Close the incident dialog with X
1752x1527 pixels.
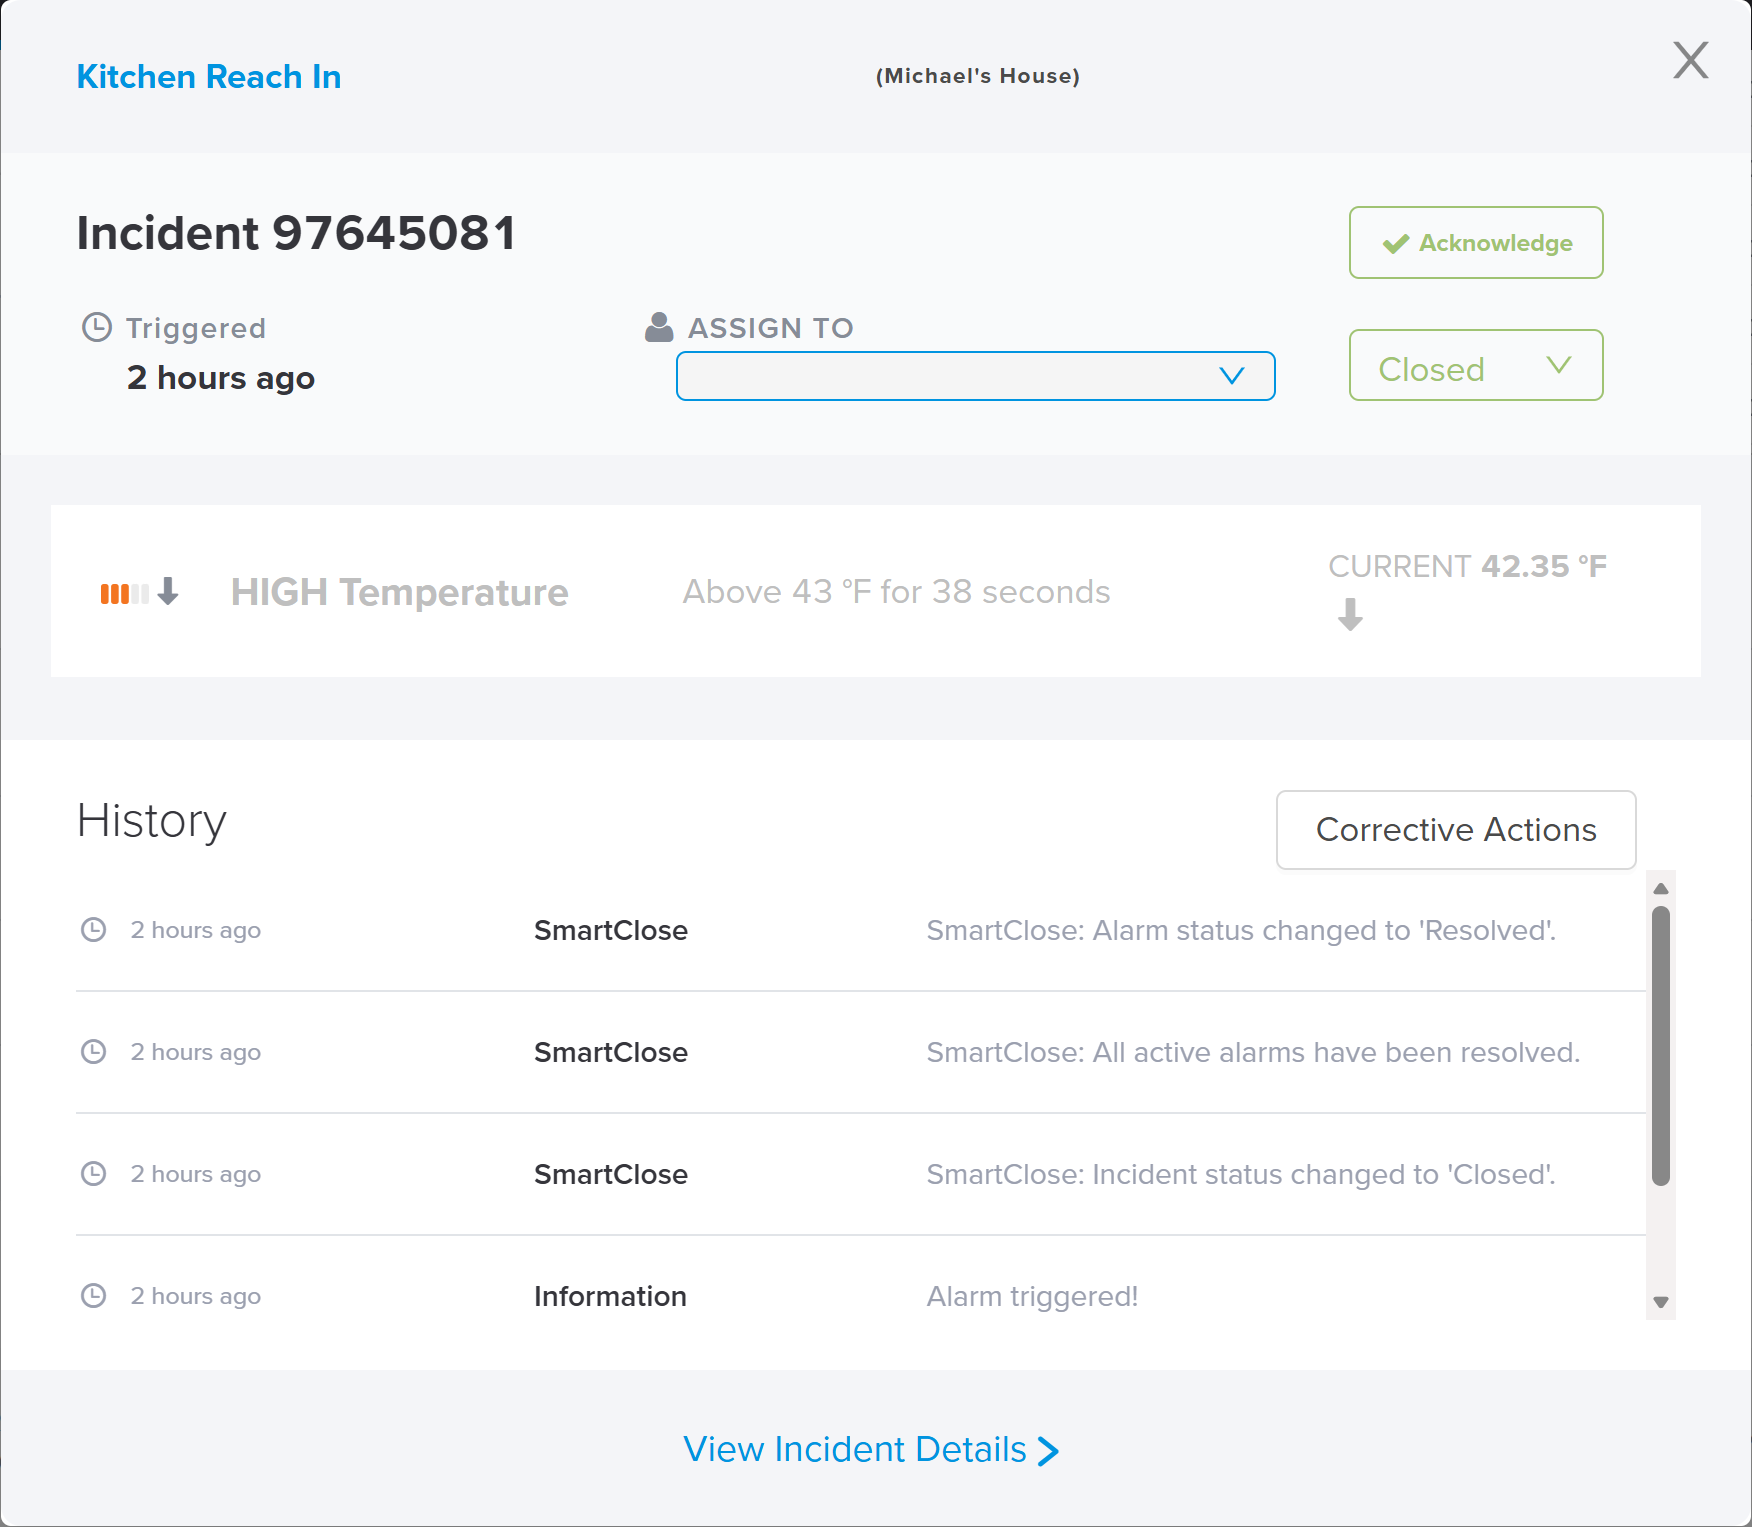(1690, 61)
